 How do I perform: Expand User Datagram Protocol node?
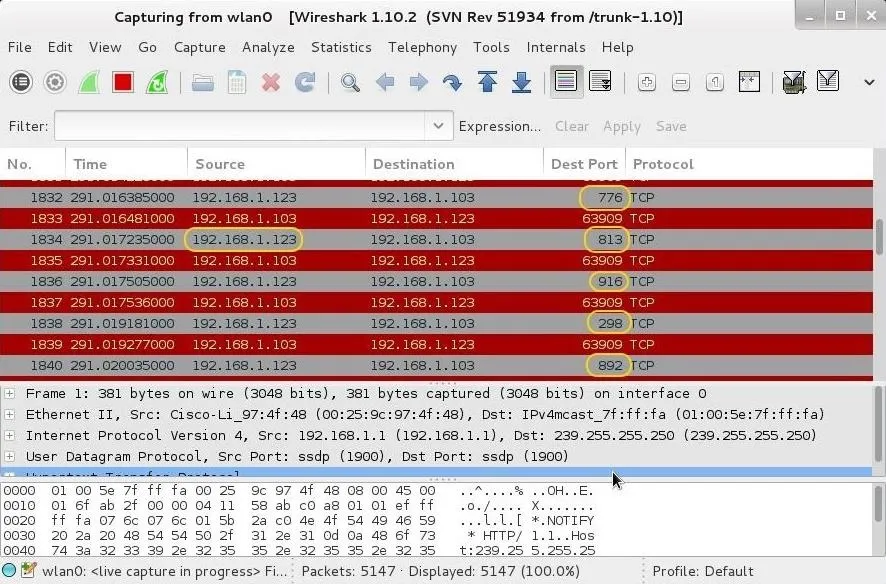(x=10, y=456)
